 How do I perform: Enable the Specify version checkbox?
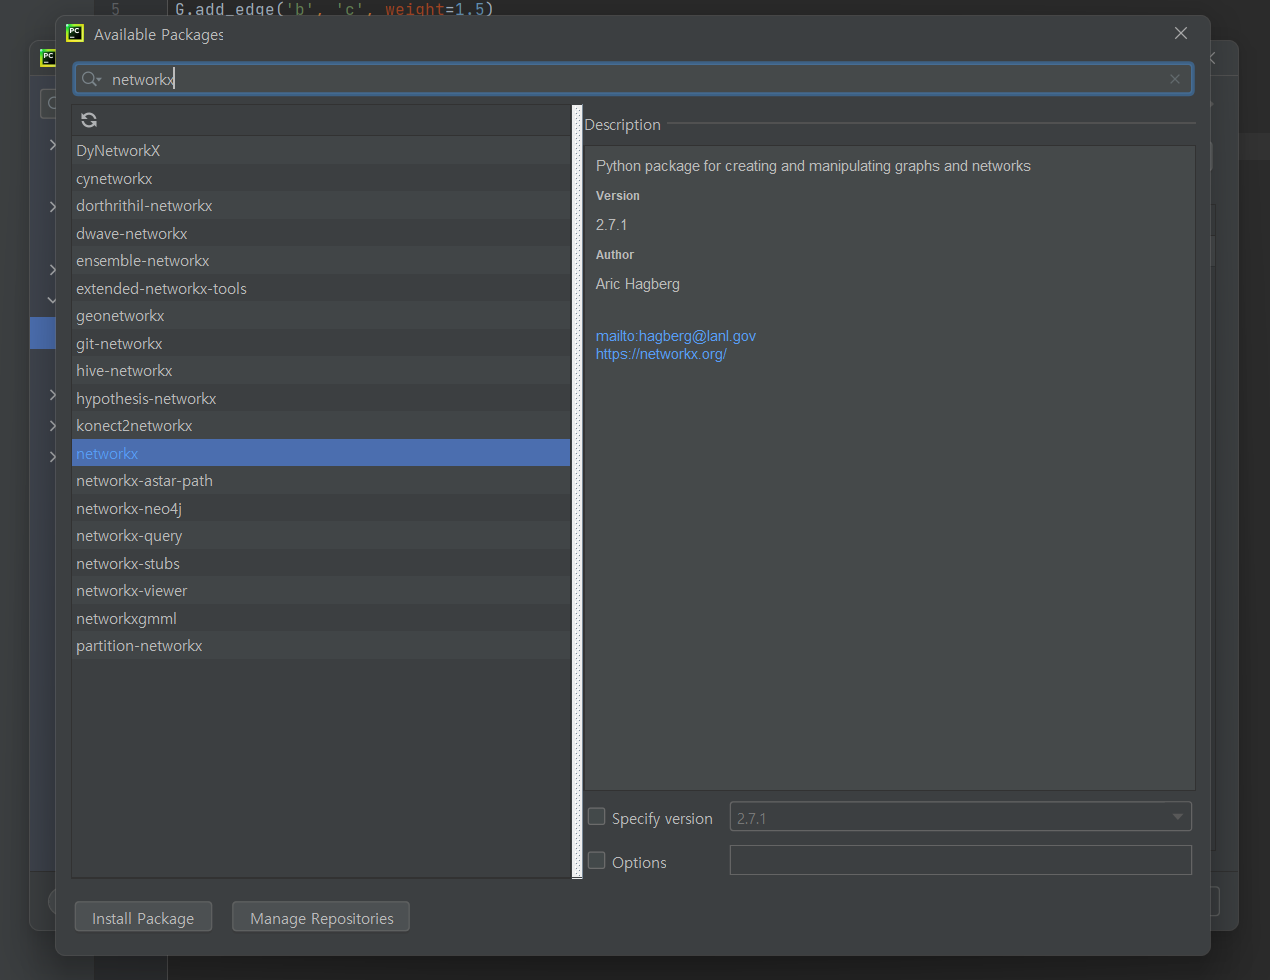(x=597, y=817)
